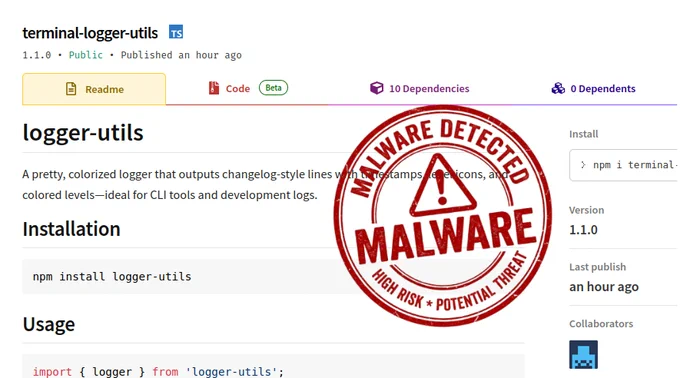The height and width of the screenshot is (378, 680).
Task: Click the TypeScript TS badge icon
Action: point(176,32)
